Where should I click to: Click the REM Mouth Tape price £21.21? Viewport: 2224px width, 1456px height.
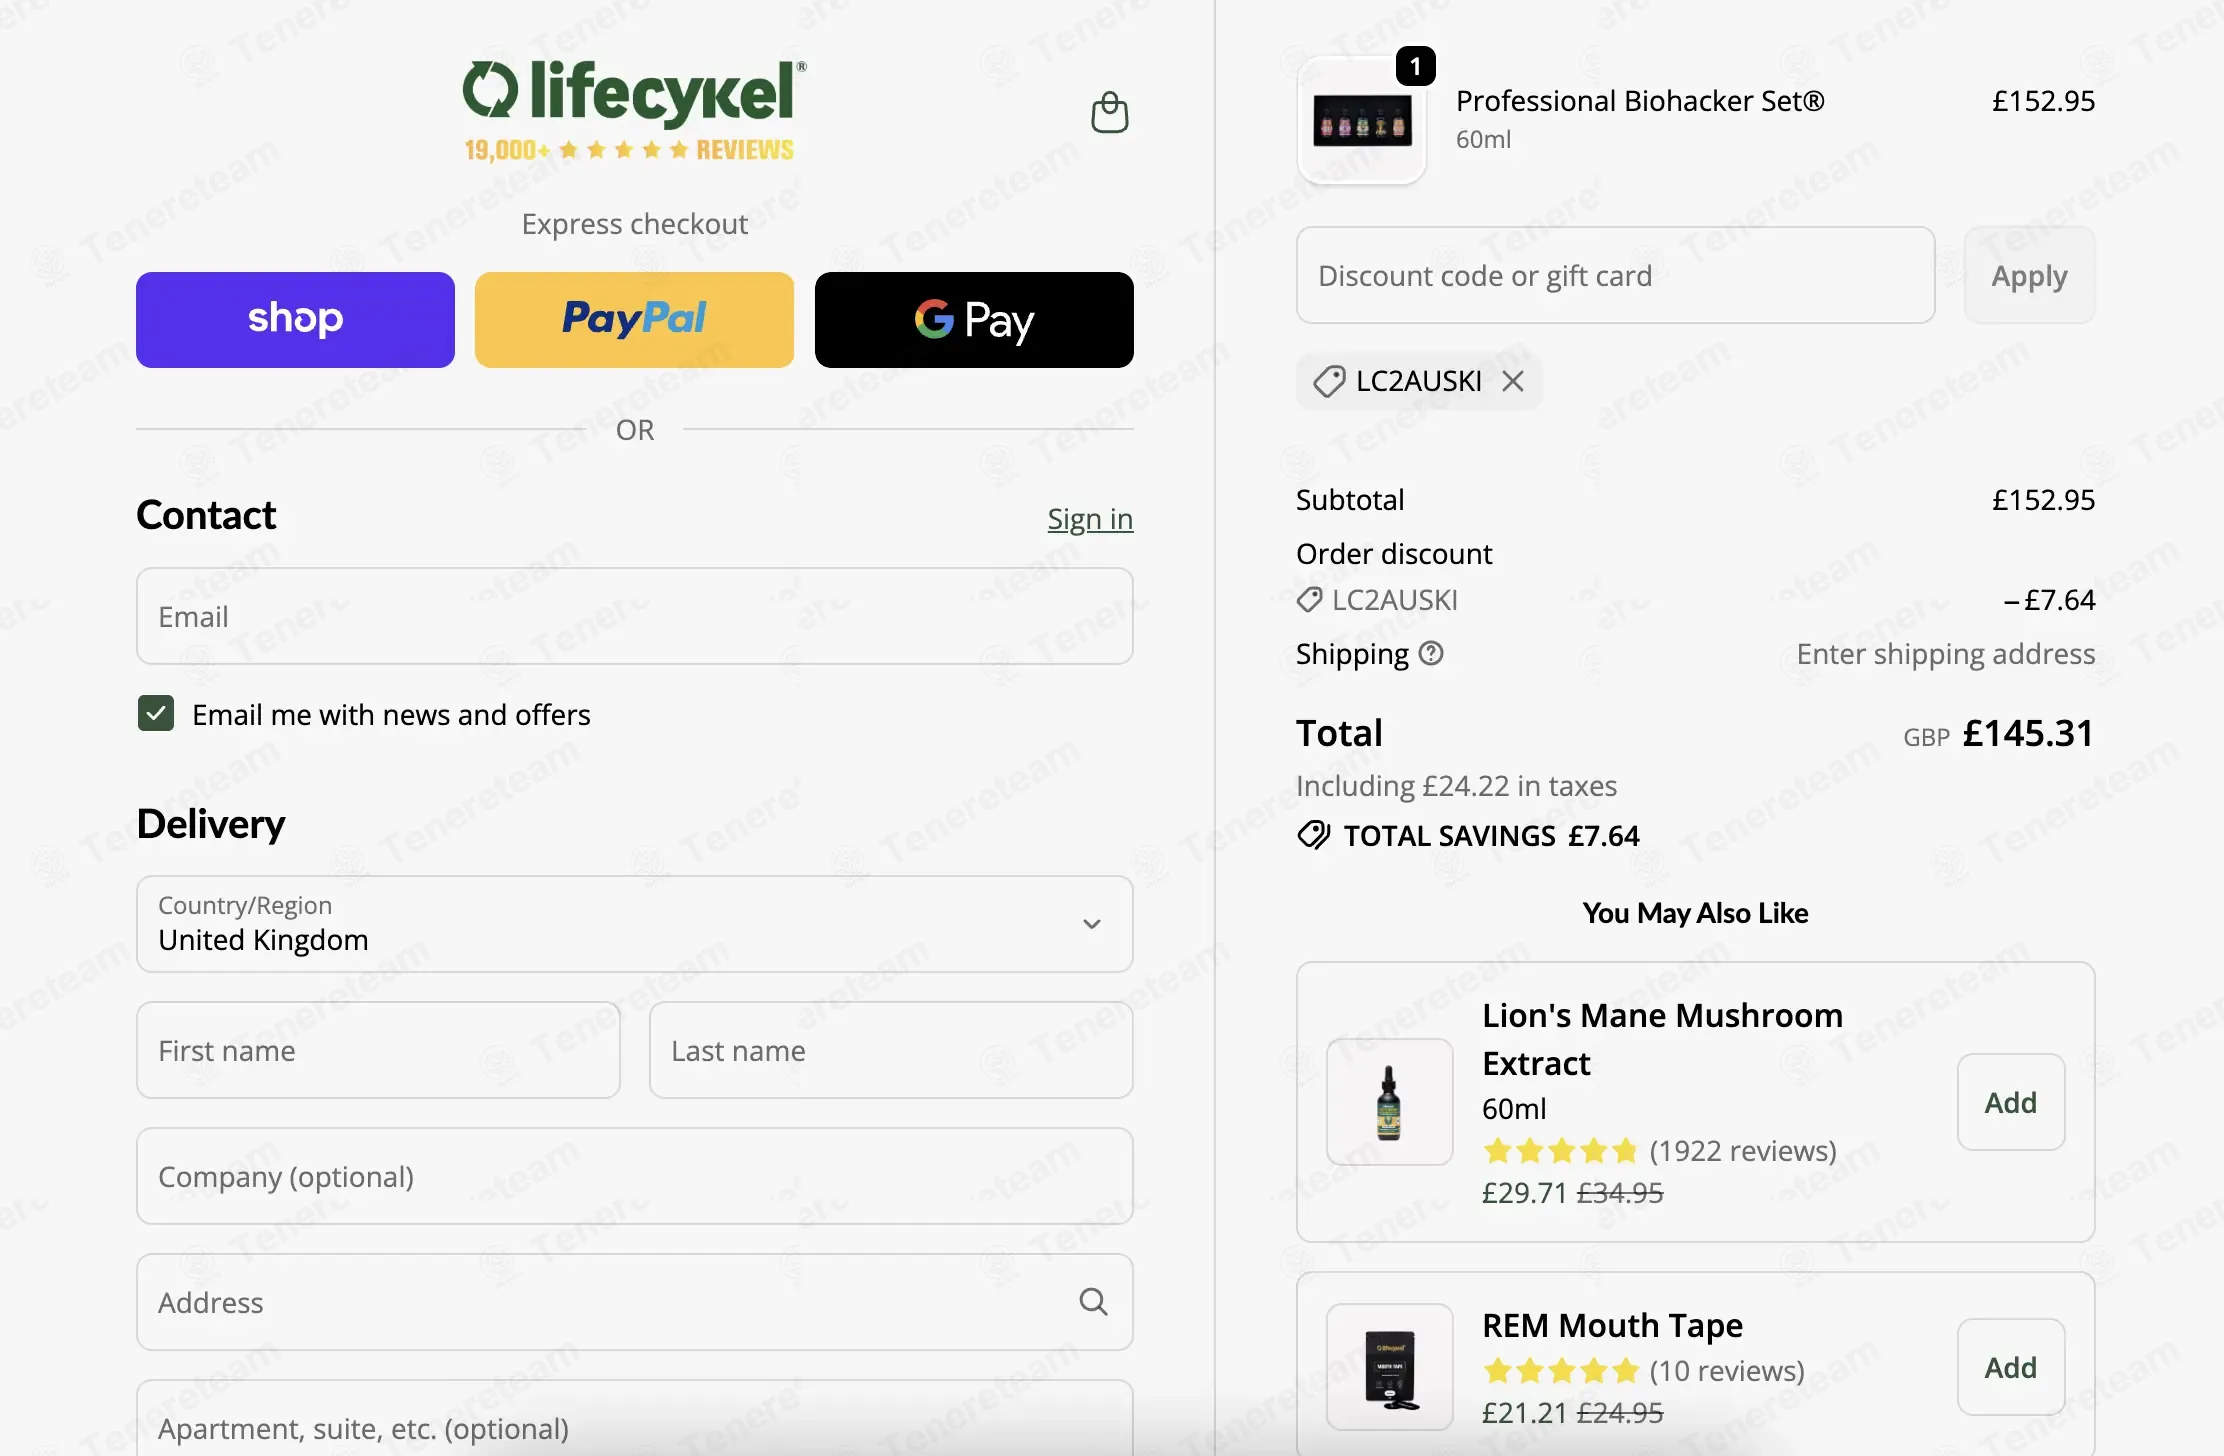pyautogui.click(x=1524, y=1413)
